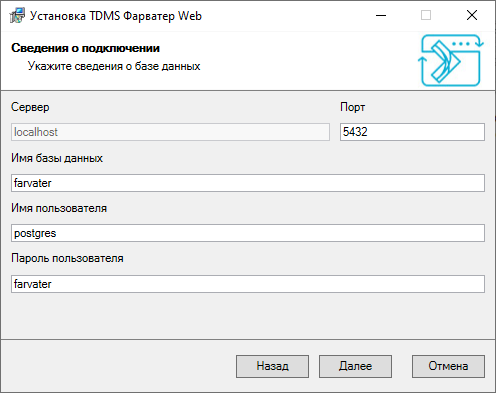Minimize the installer window
Image resolution: width=496 pixels, height=393 pixels.
(x=381, y=15)
